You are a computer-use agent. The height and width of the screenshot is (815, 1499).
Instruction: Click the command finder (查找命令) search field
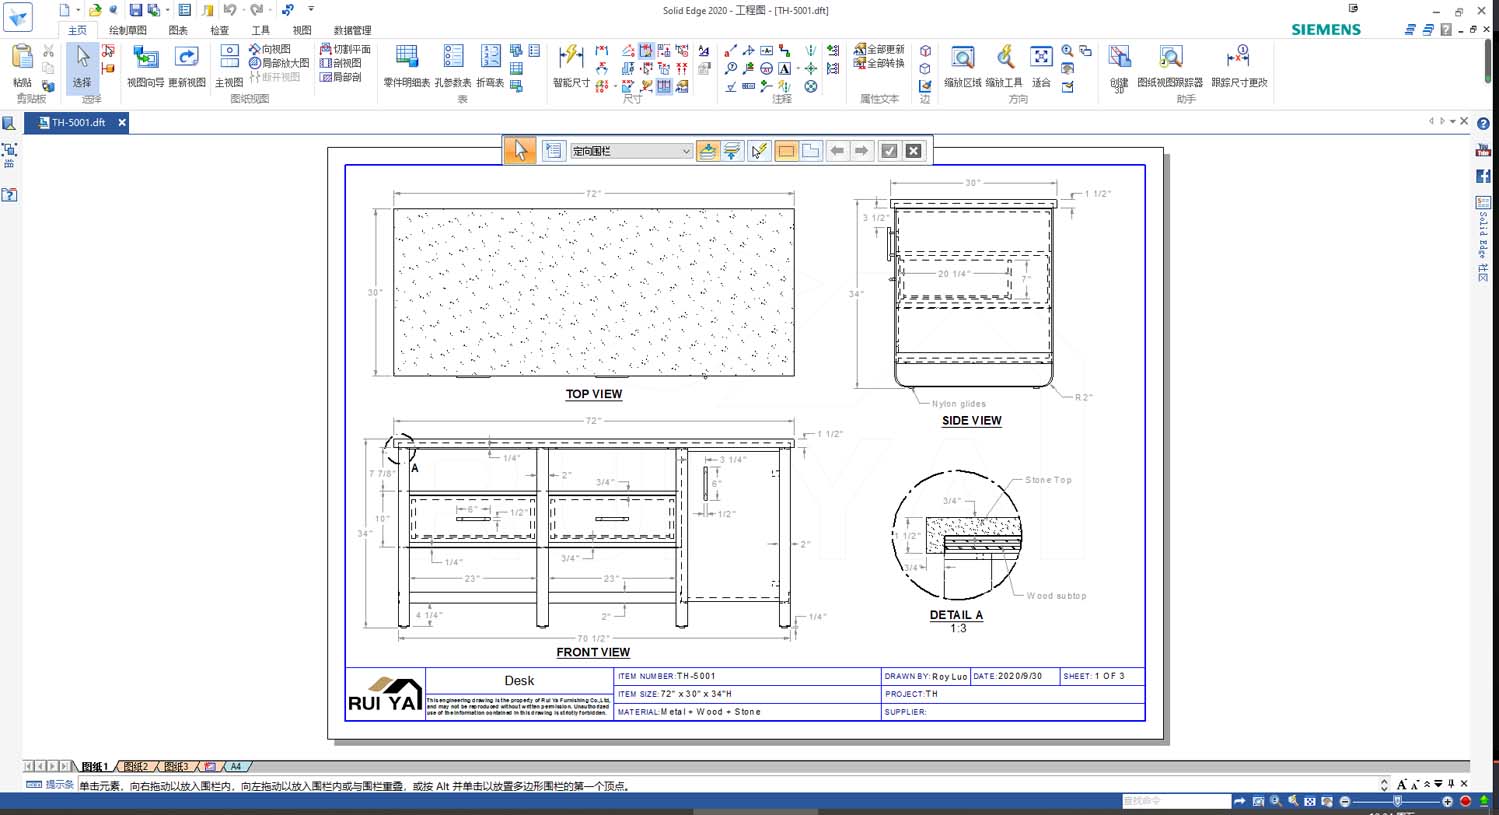[x=1176, y=801]
